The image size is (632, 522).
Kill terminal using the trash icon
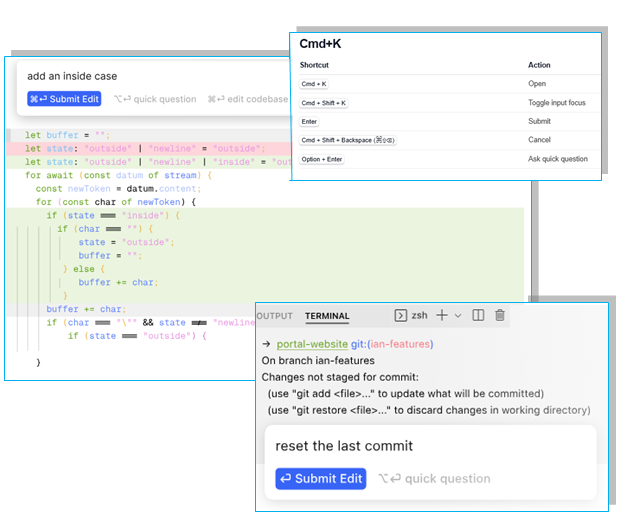[x=500, y=315]
